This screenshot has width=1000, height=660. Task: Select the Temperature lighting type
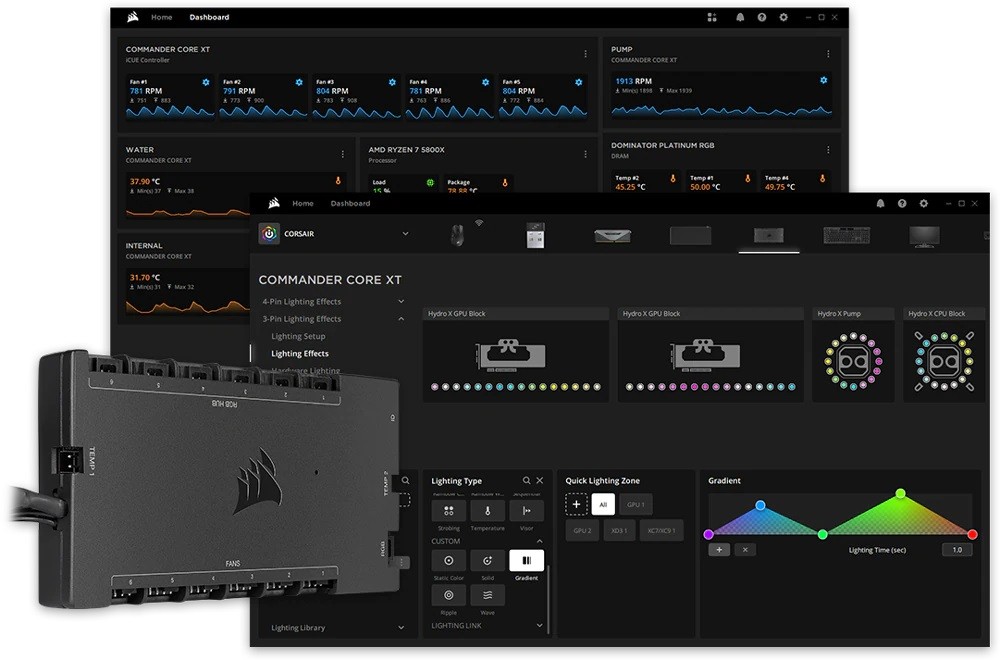coord(487,511)
